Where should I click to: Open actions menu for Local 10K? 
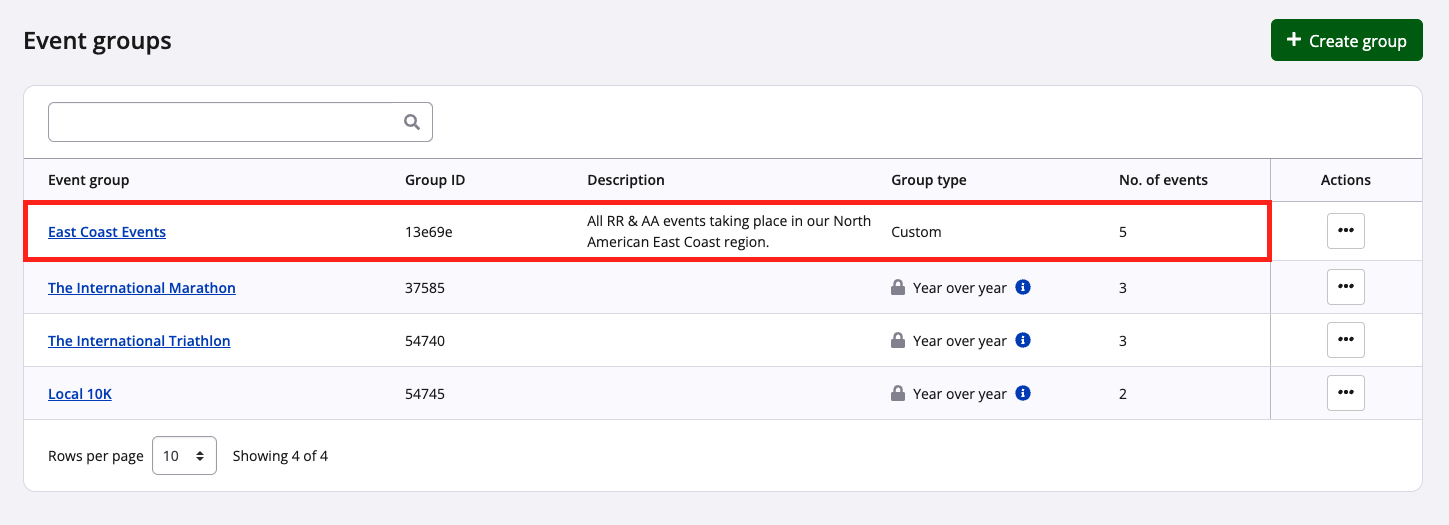pos(1345,393)
